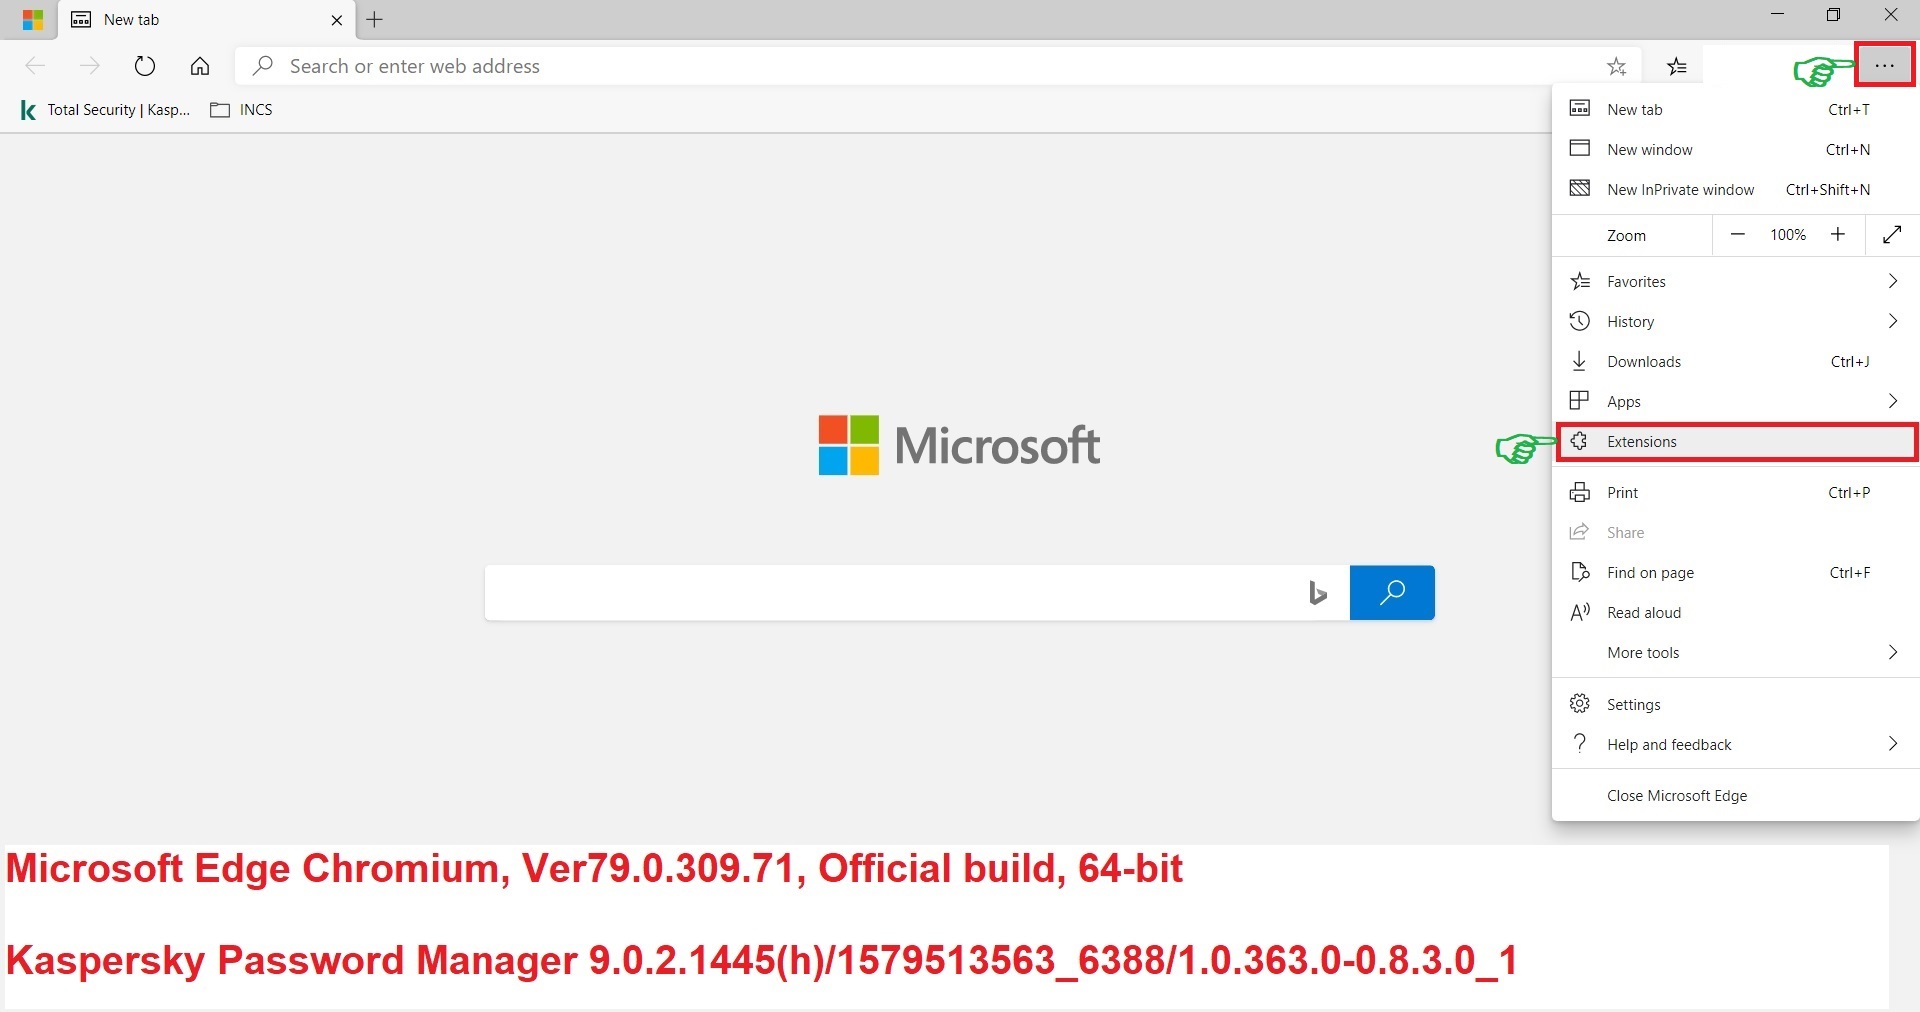Add this page to favorites star
Image resolution: width=1920 pixels, height=1012 pixels.
1616,66
